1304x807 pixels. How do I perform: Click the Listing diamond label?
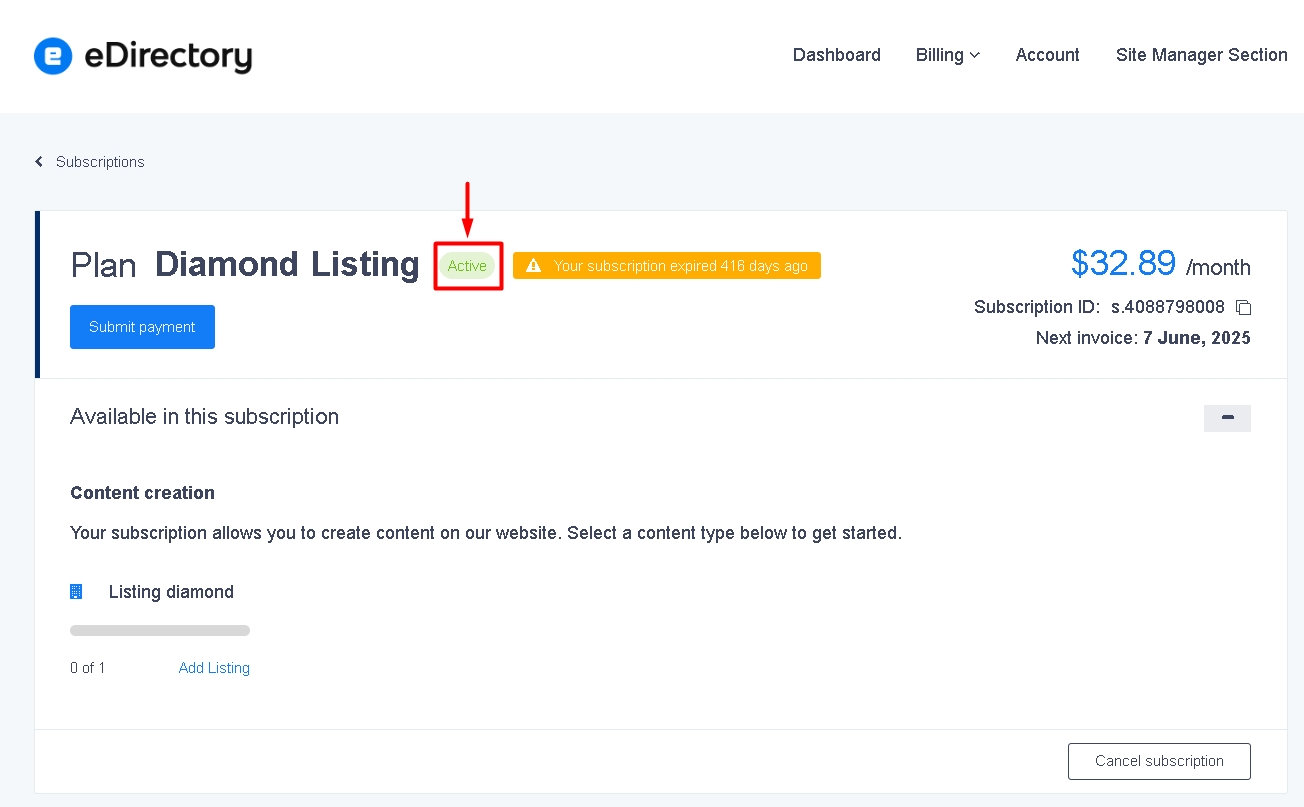pos(171,592)
